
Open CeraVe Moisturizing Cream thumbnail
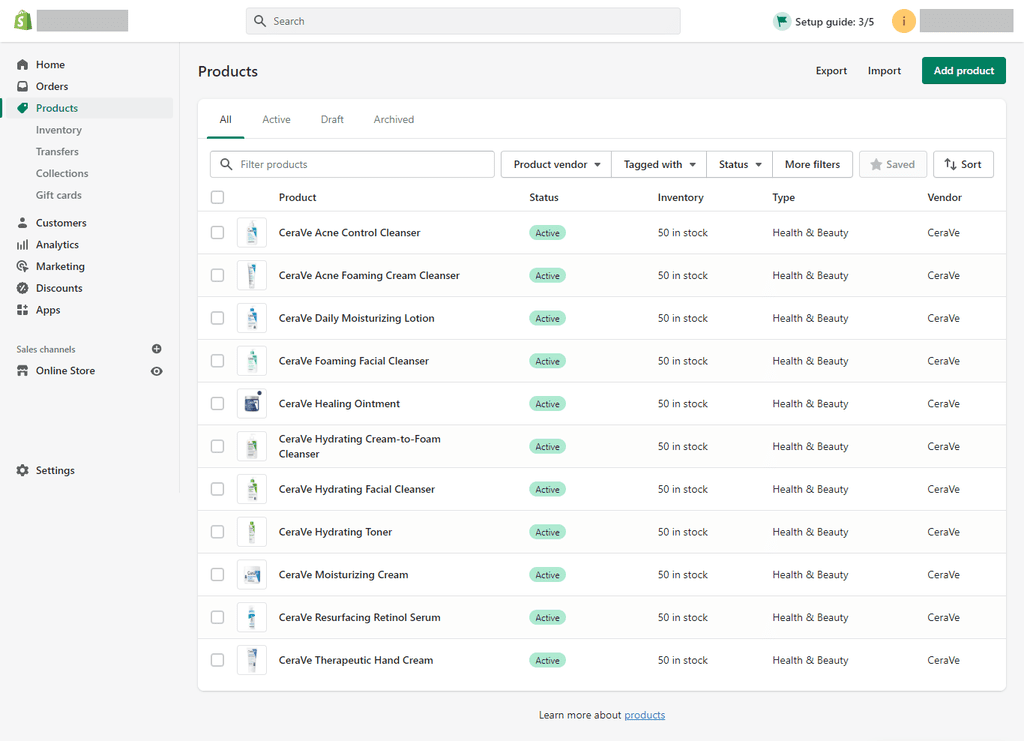(251, 575)
